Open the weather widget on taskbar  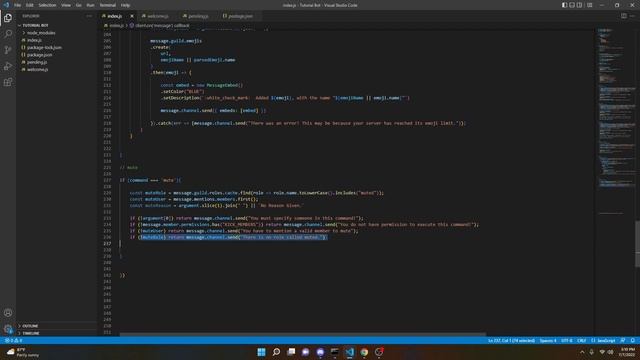click(x=23, y=352)
